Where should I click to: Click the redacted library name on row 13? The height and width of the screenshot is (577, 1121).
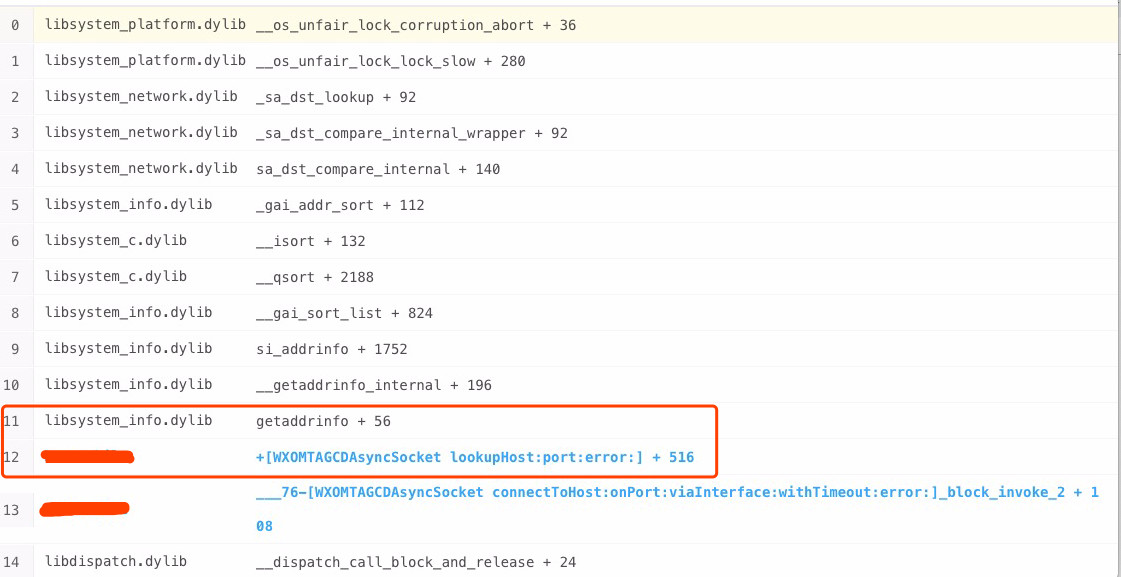click(x=85, y=510)
